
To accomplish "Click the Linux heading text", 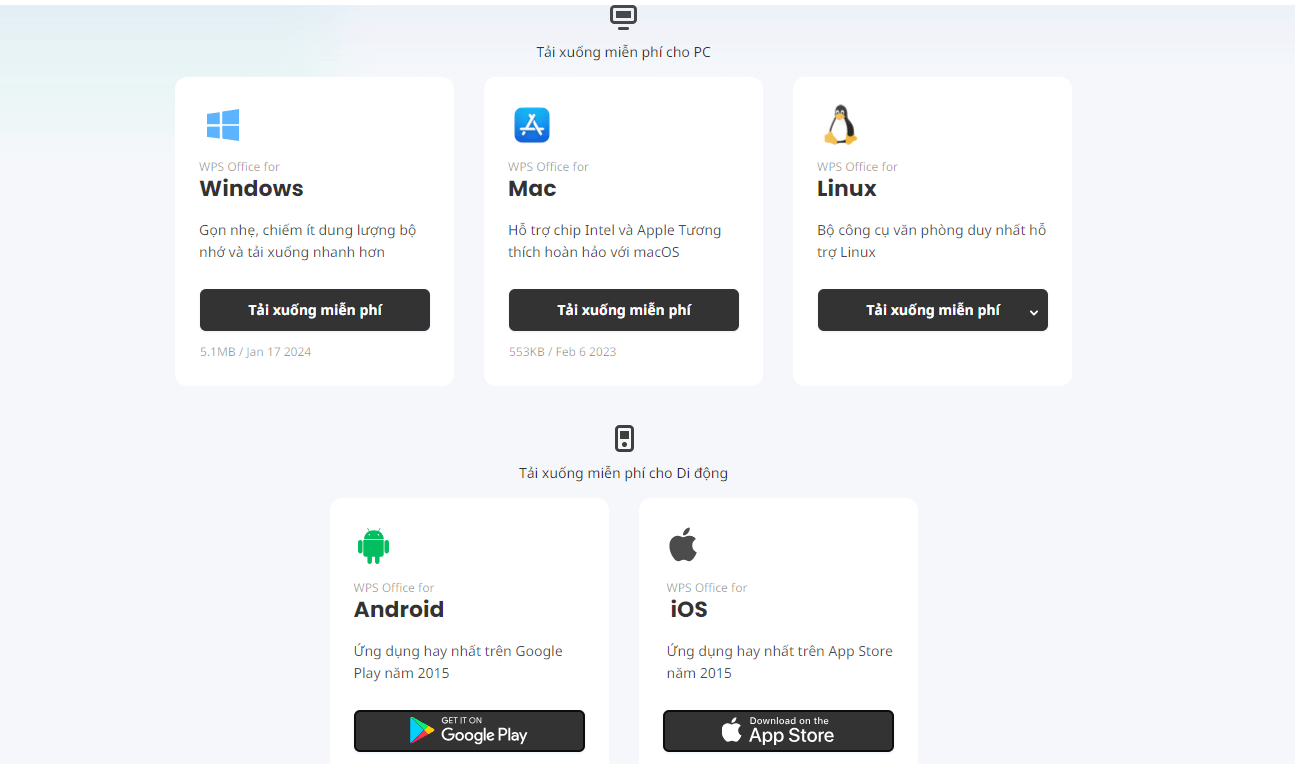I will tap(846, 188).
